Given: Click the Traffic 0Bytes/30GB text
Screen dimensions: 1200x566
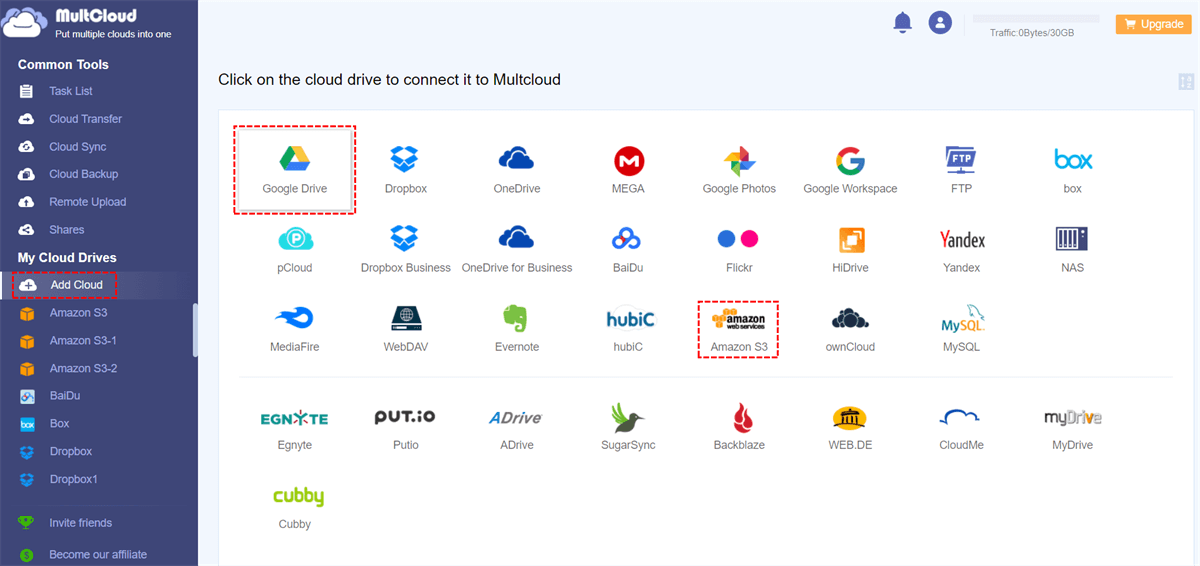Looking at the screenshot, I should (1032, 33).
